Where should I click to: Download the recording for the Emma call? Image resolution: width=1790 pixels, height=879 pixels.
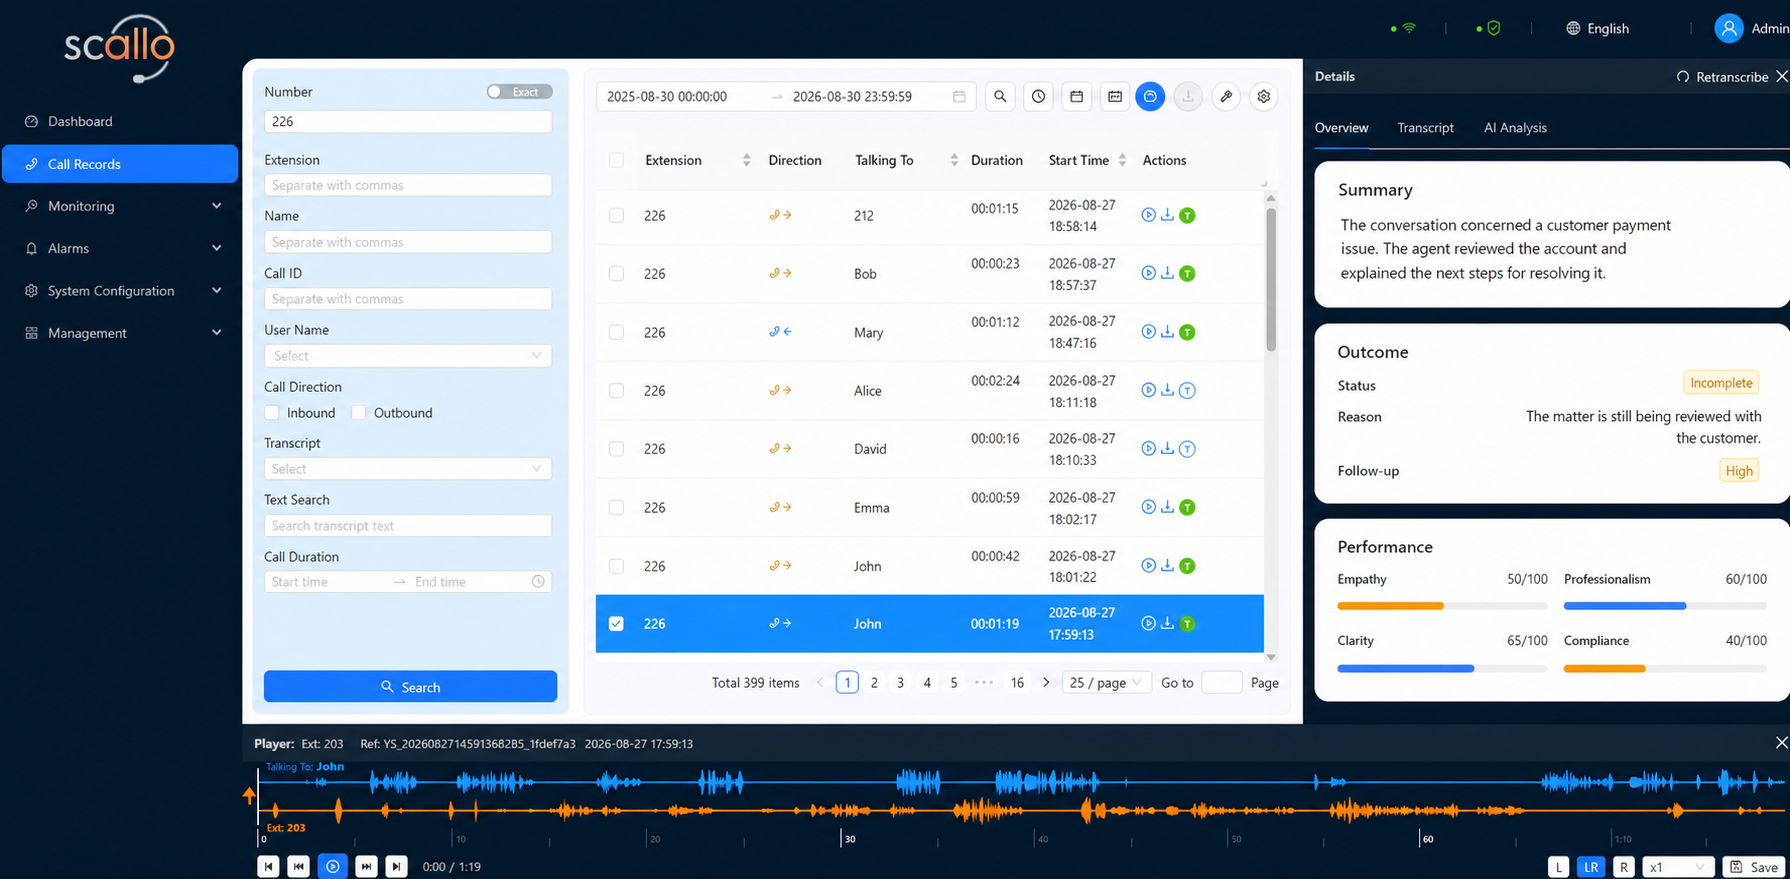[1167, 507]
